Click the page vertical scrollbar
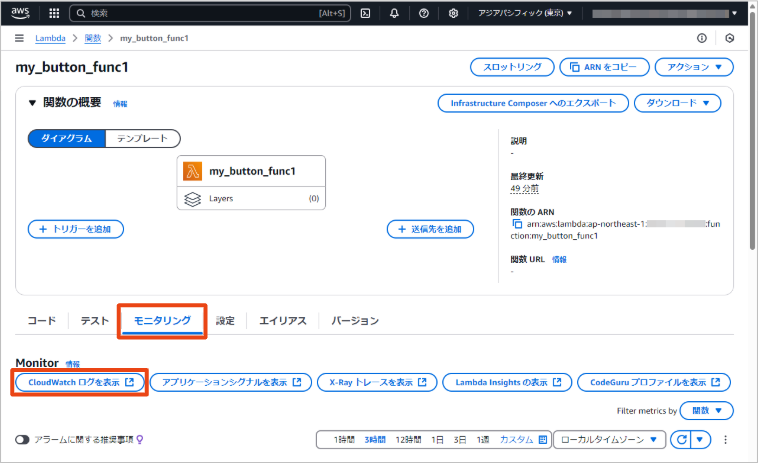Image resolution: width=758 pixels, height=463 pixels. click(752, 130)
